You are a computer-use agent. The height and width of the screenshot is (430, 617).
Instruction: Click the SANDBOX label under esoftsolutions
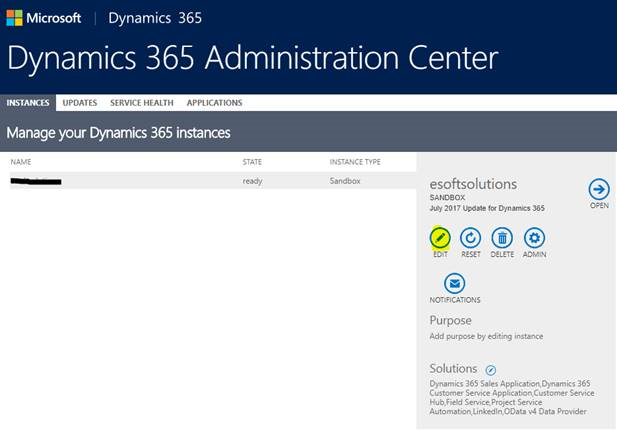point(447,197)
